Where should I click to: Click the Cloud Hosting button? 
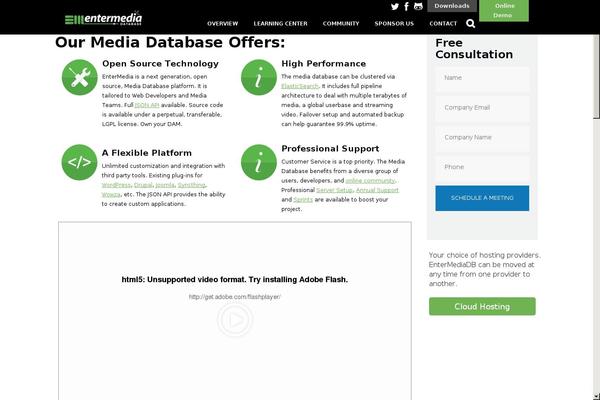coord(482,307)
